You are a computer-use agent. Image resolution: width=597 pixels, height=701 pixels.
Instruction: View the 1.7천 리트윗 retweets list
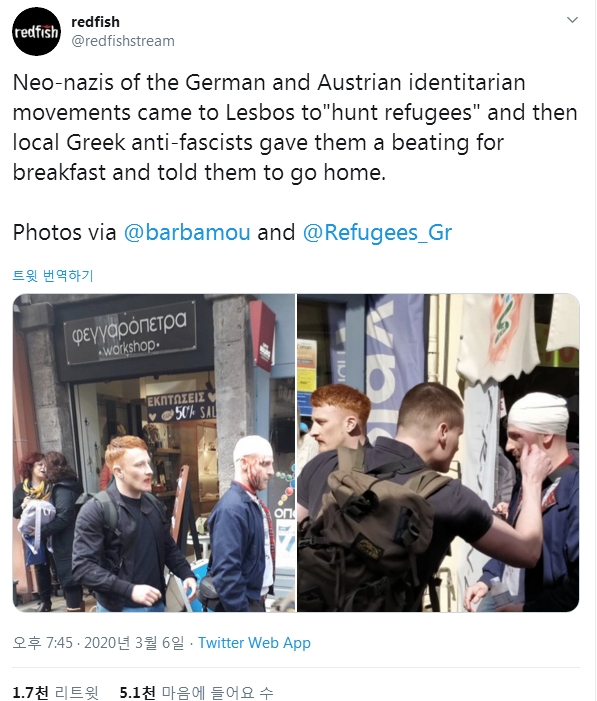[55, 693]
